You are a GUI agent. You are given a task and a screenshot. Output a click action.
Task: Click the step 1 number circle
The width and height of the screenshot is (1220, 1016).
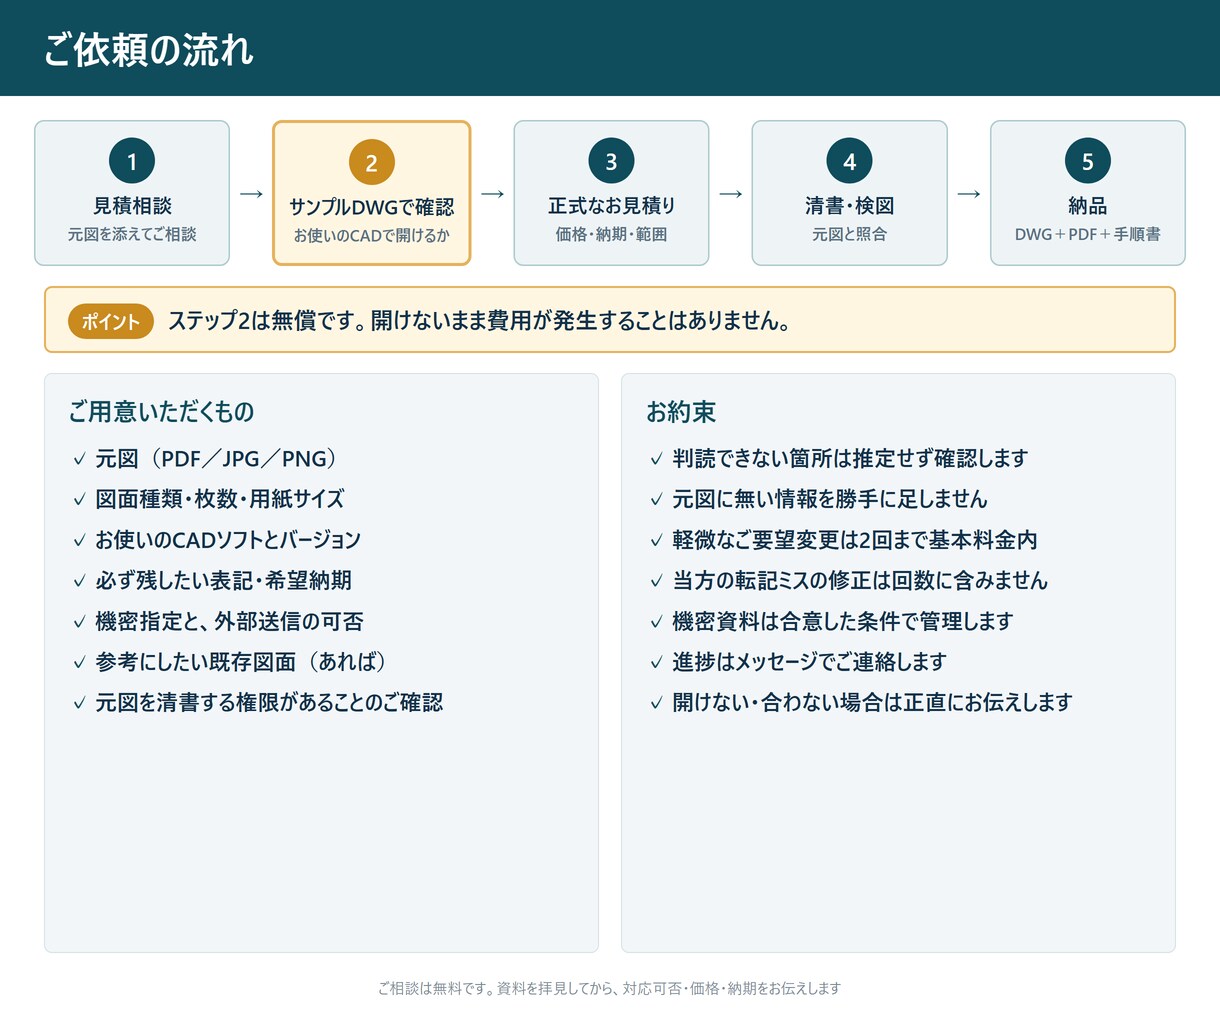(x=132, y=161)
